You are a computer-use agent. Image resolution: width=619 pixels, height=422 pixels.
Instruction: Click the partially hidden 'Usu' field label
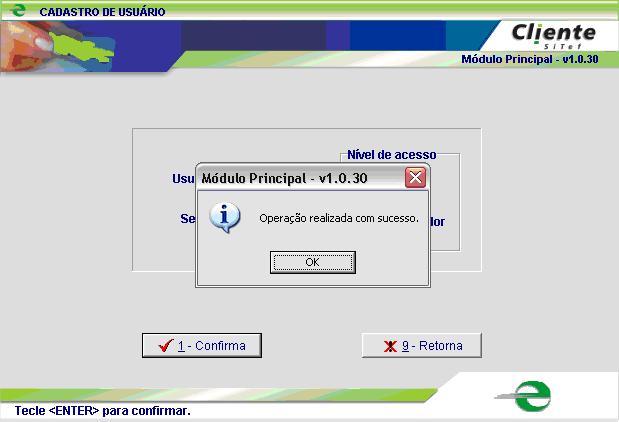point(183,179)
